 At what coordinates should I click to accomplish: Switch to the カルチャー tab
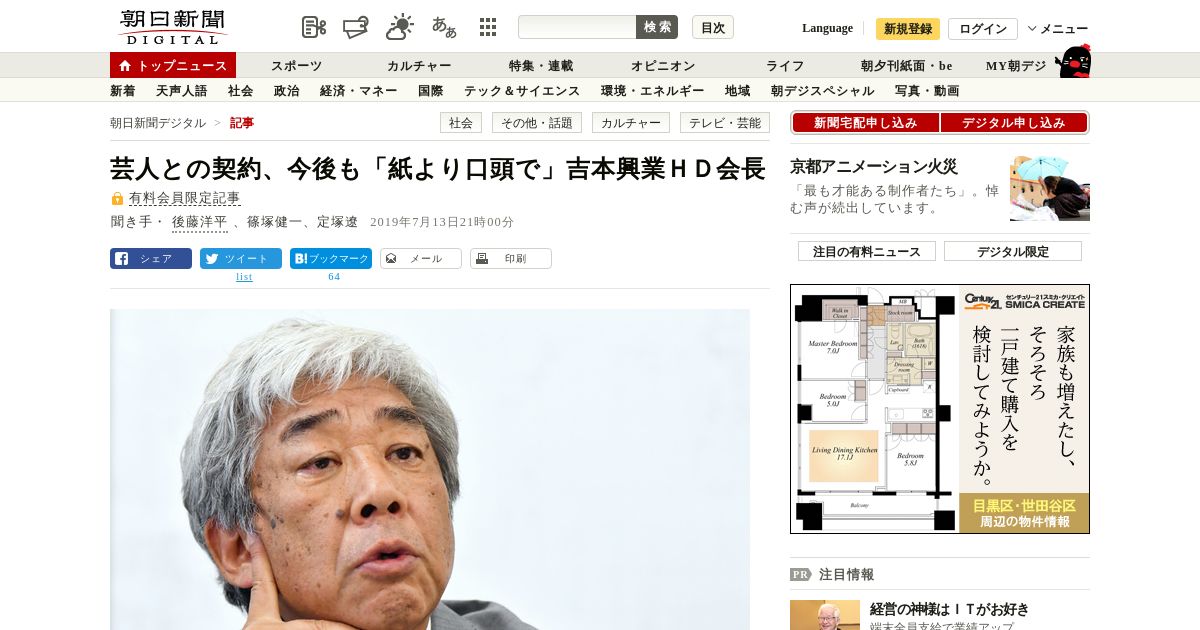[419, 66]
